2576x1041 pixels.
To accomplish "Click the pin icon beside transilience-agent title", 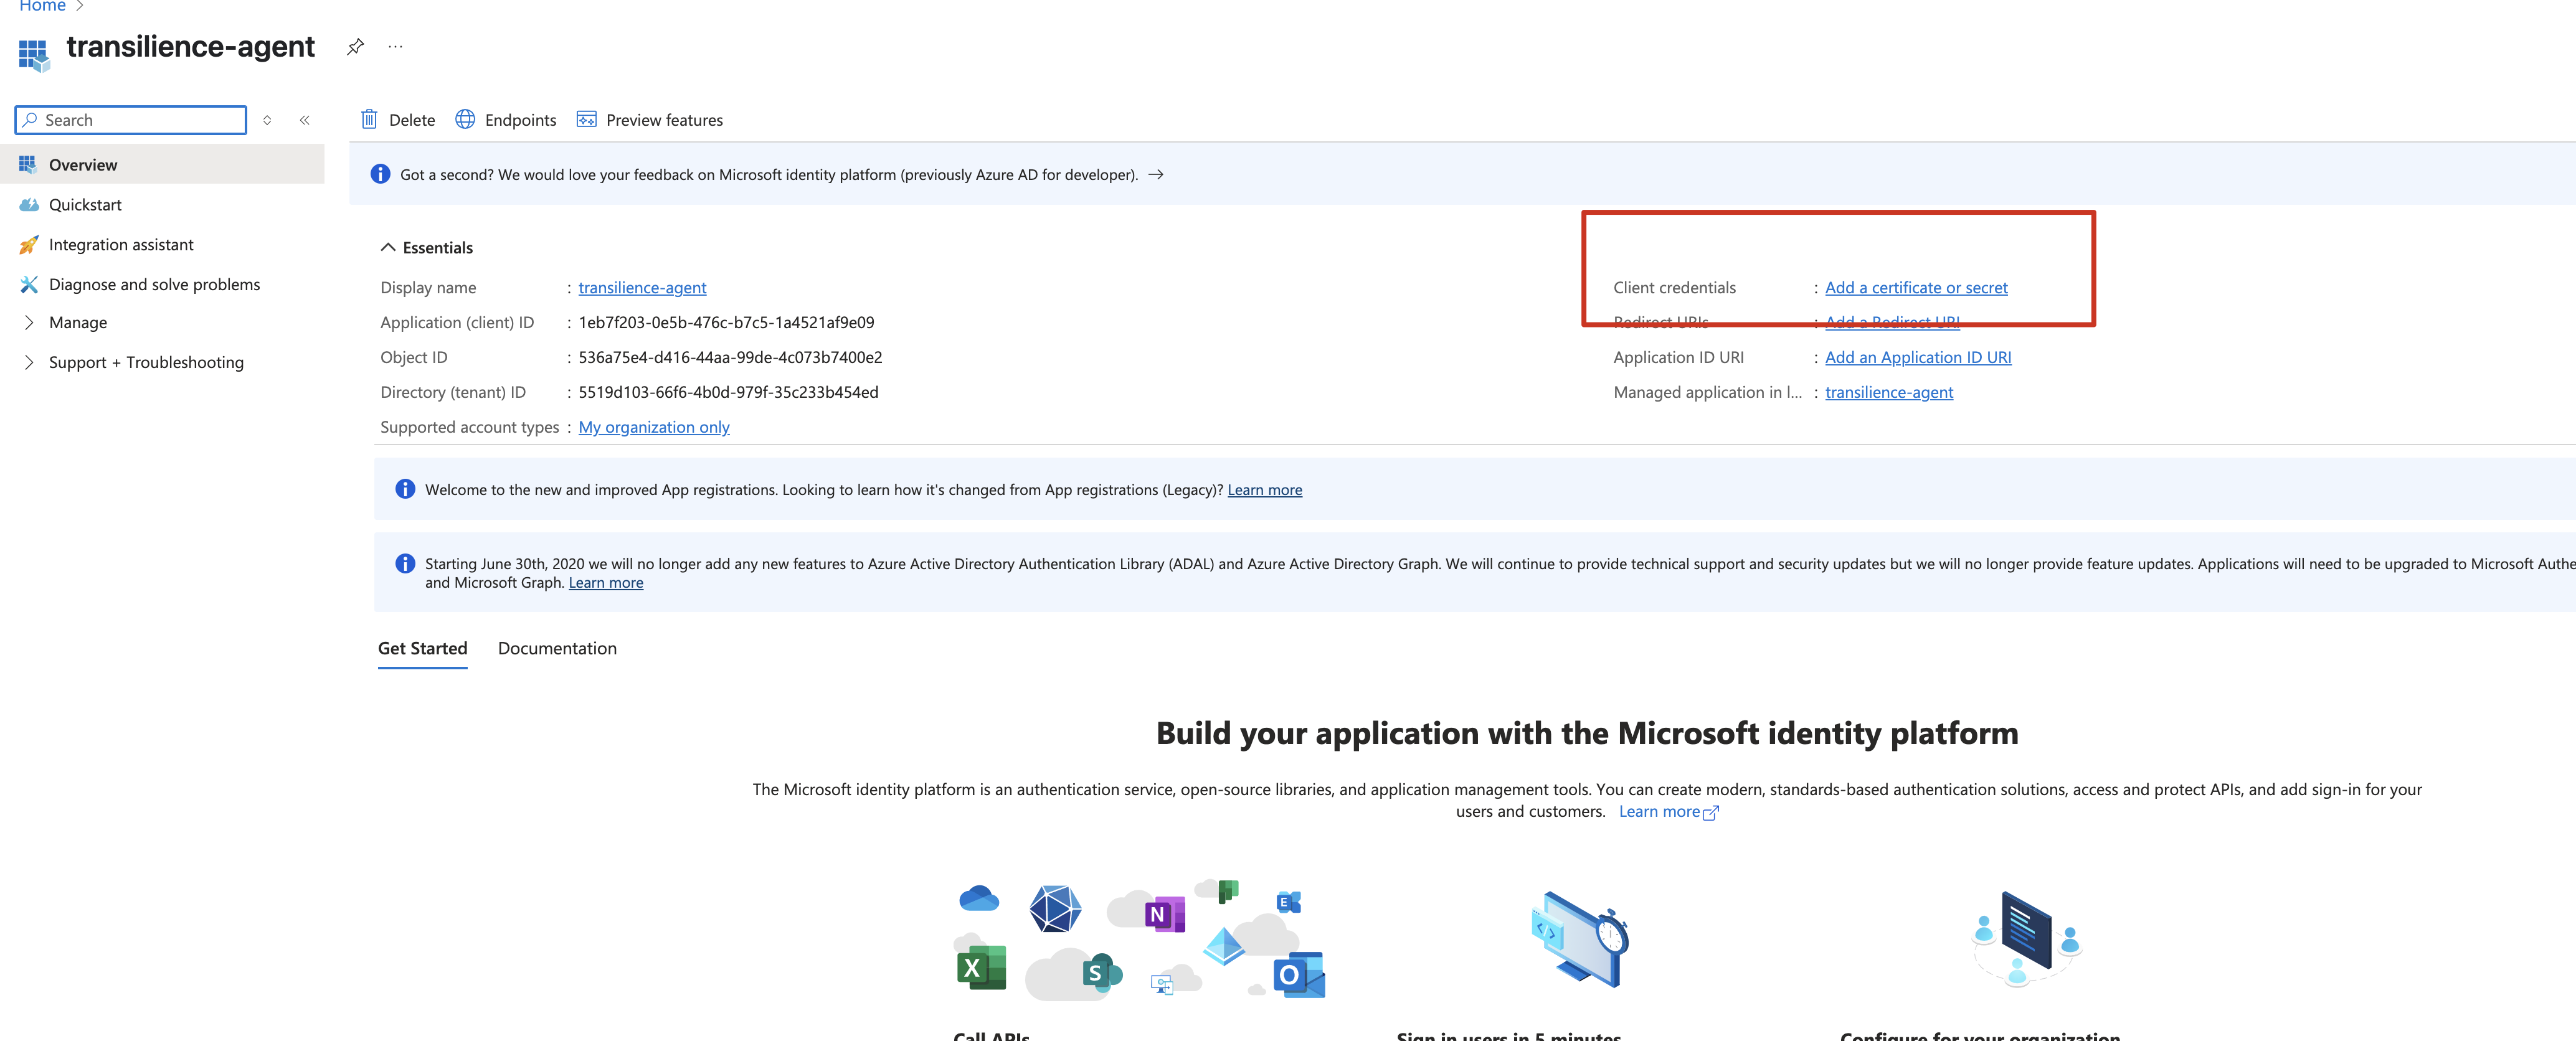I will 355,47.
